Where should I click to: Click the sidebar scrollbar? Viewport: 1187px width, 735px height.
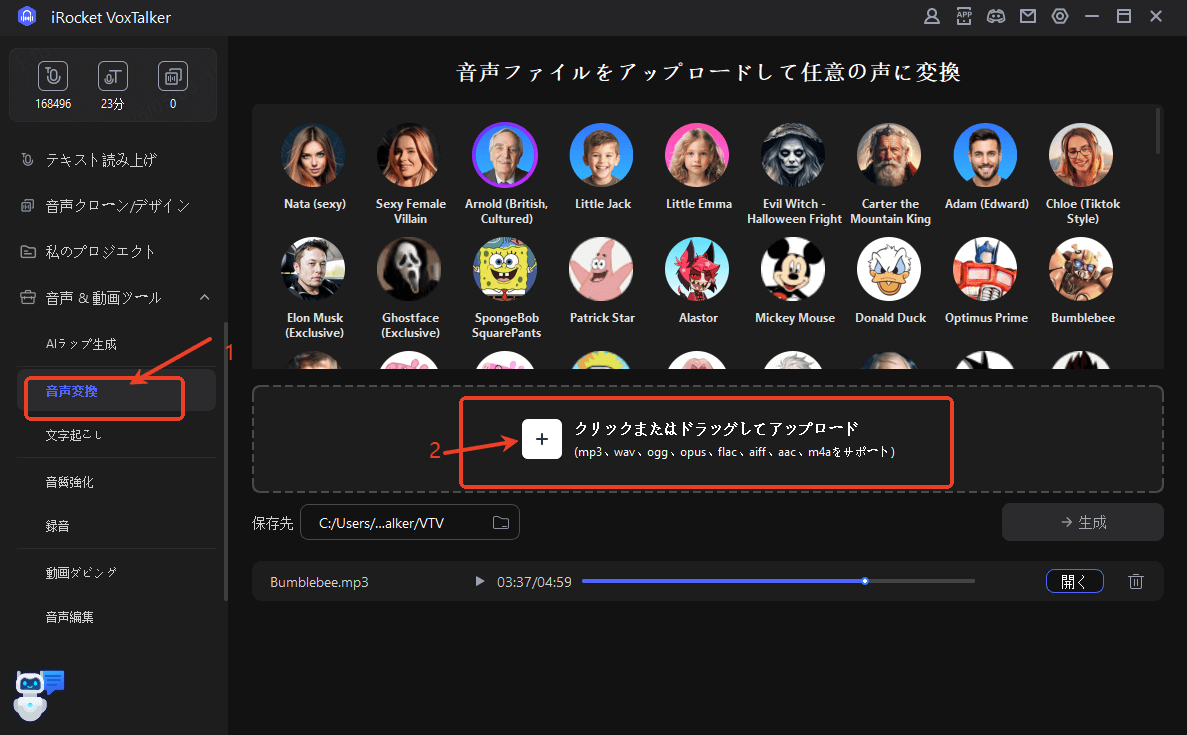[225, 462]
